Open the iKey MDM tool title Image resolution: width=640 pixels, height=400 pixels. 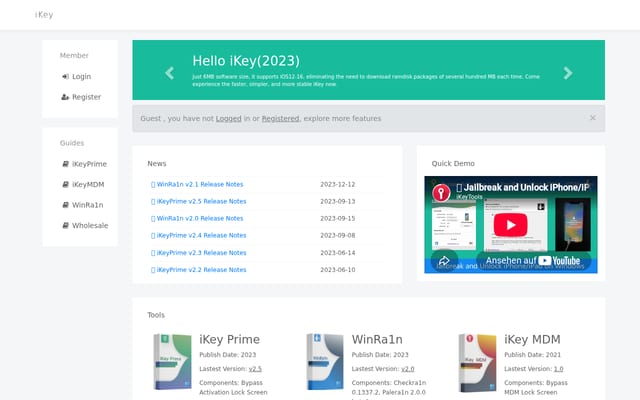click(532, 340)
